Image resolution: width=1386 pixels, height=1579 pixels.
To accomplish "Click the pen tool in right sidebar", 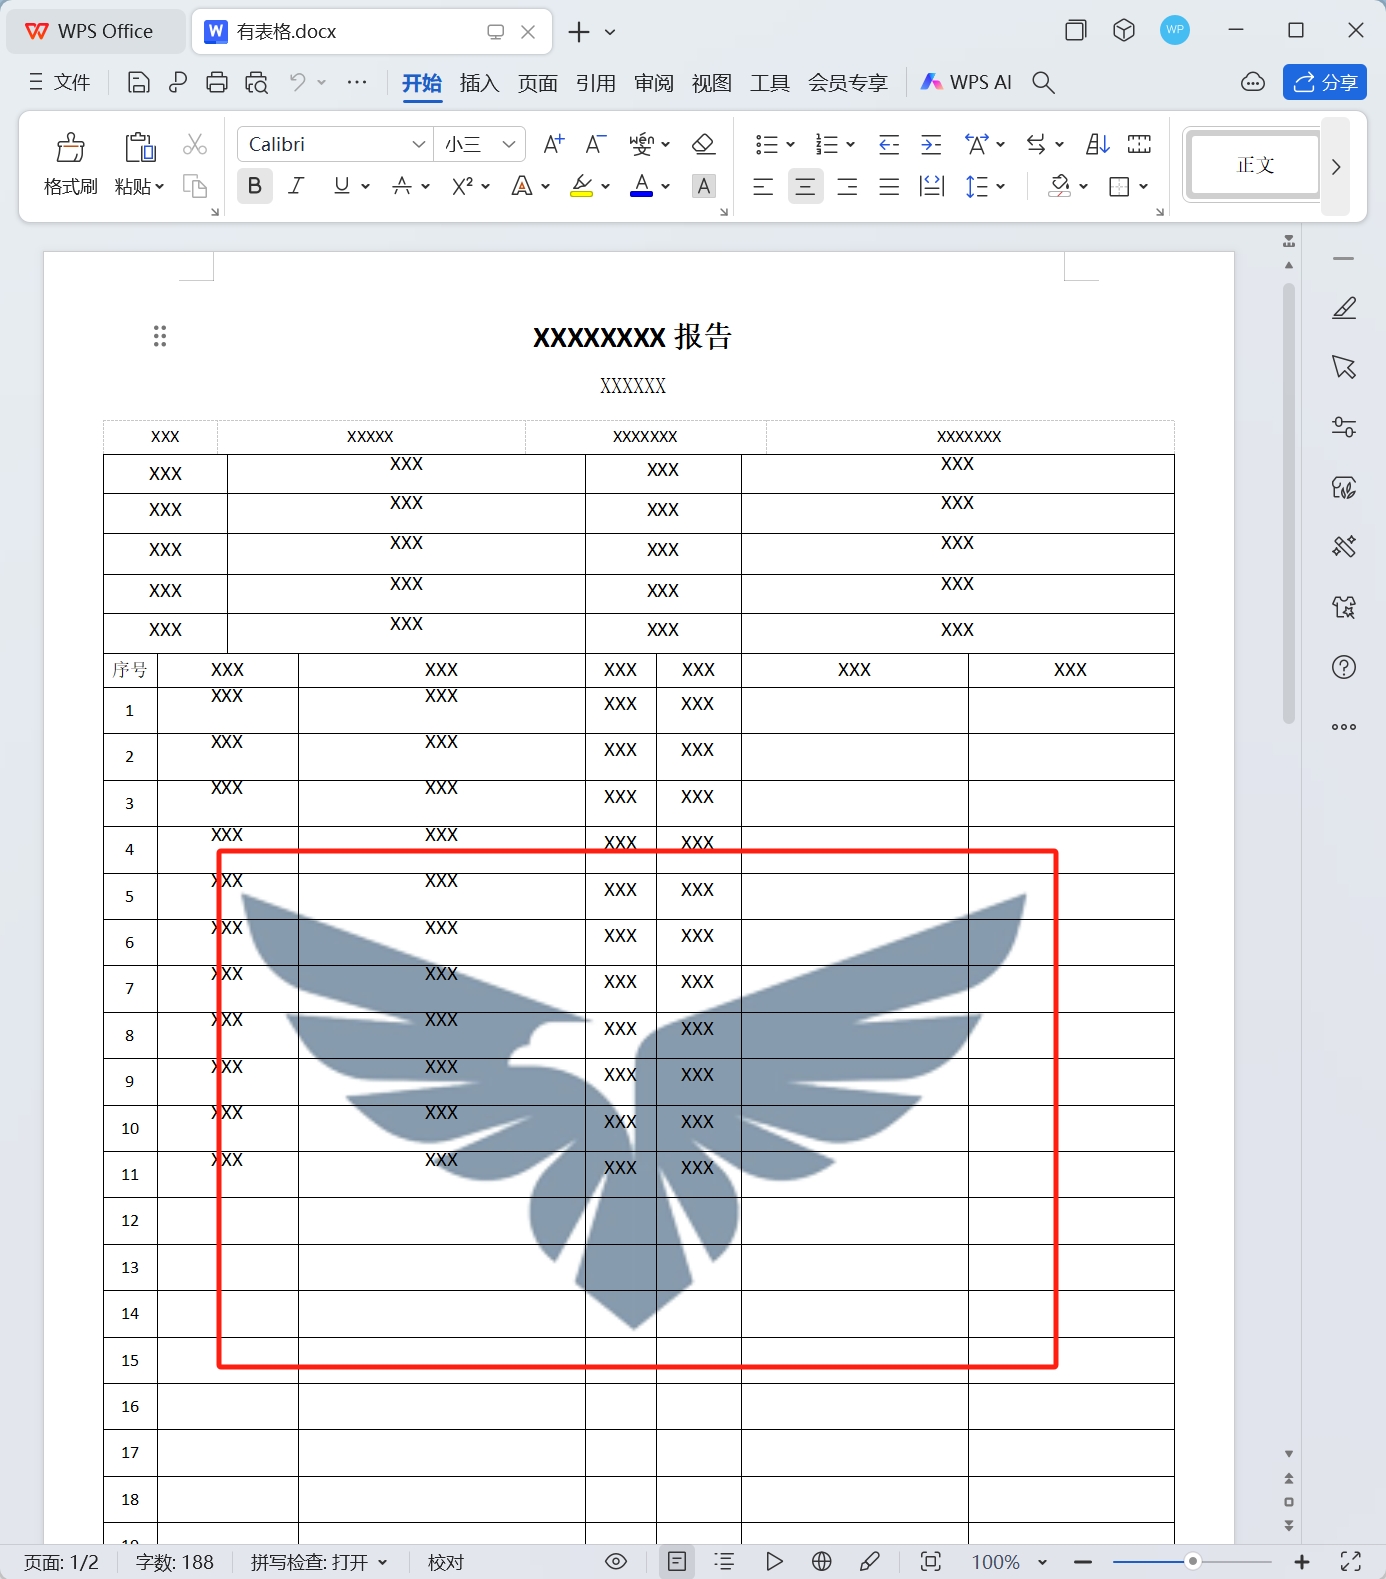I will pos(1344,308).
